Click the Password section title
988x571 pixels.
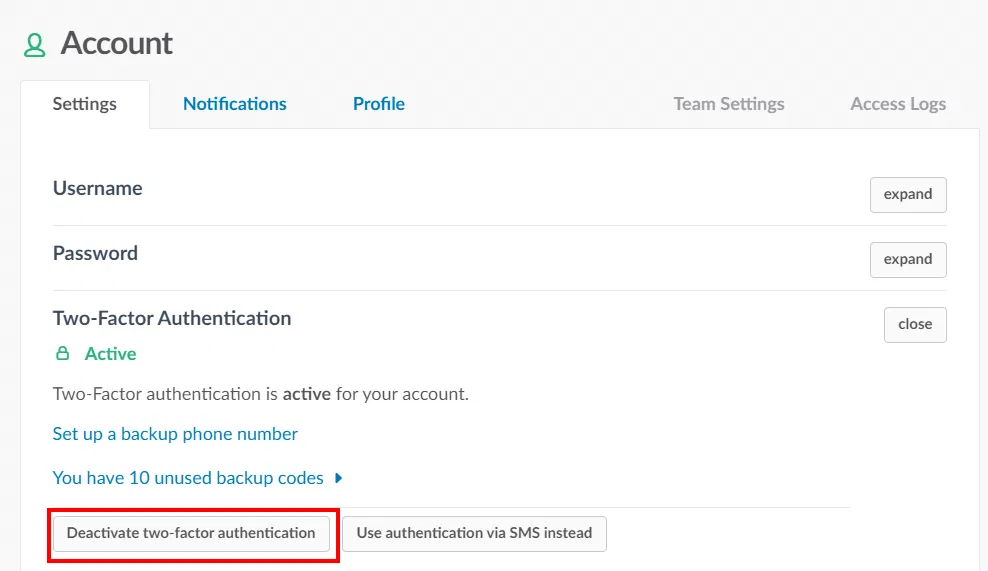(95, 253)
